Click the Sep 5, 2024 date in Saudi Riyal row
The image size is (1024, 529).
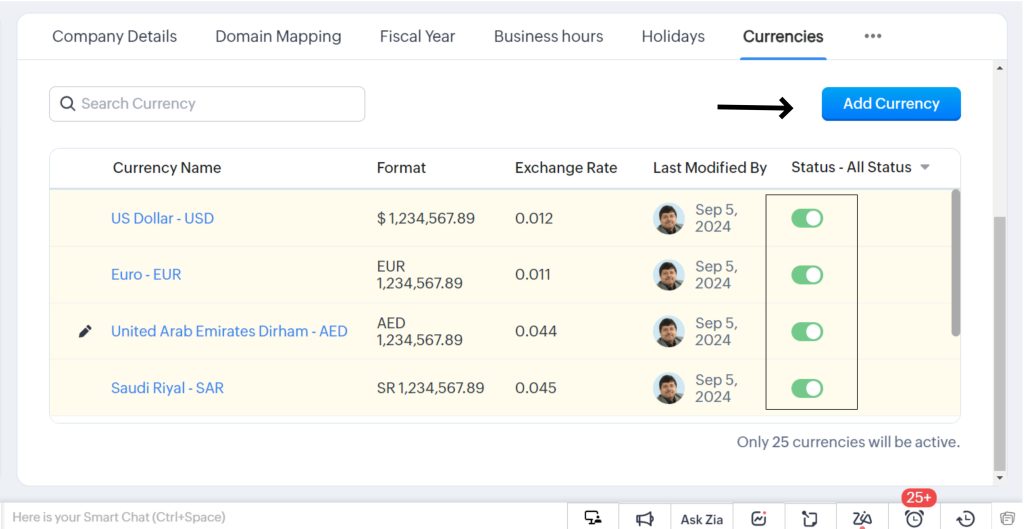[716, 388]
